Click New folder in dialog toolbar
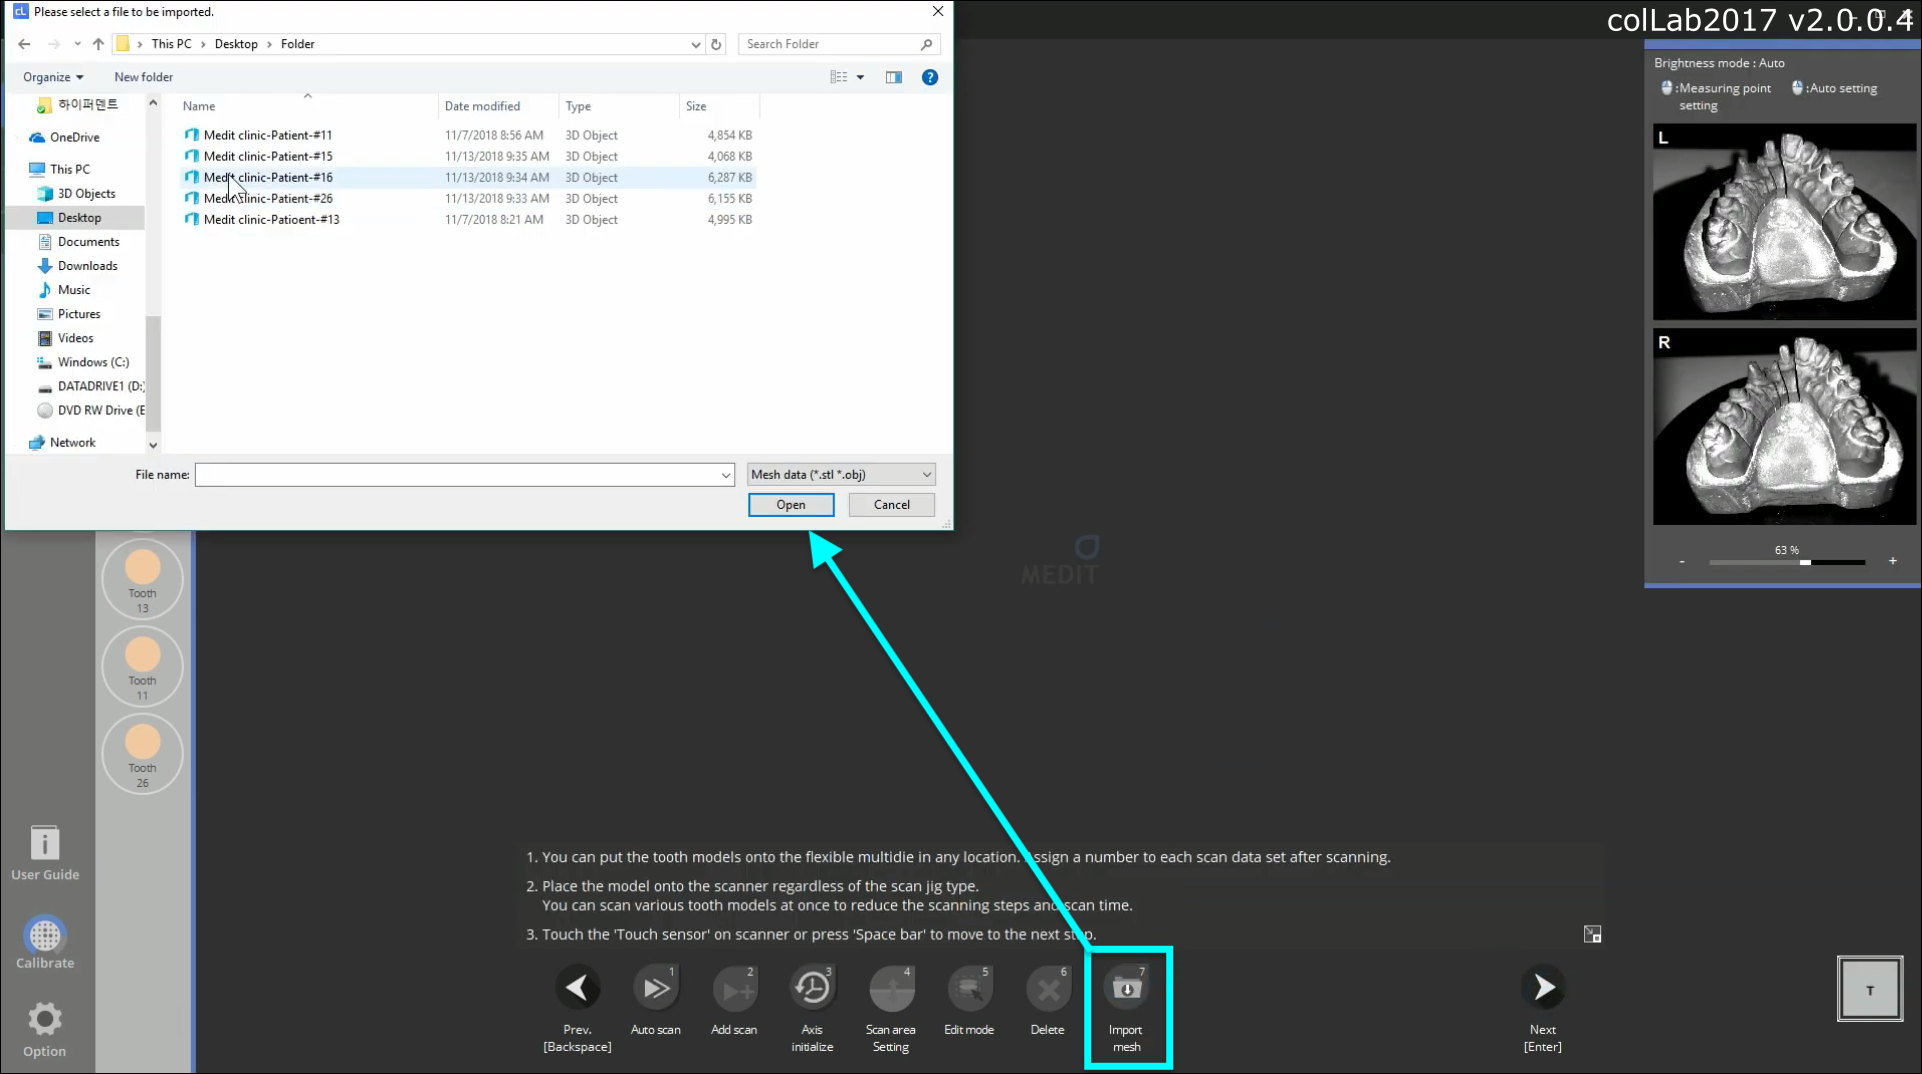 coord(143,77)
